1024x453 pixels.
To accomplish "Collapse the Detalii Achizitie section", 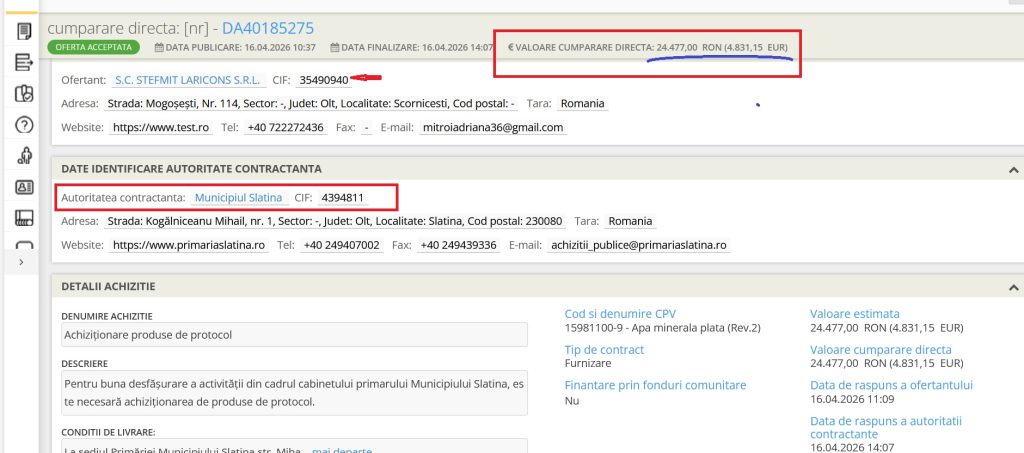I will tap(1012, 287).
